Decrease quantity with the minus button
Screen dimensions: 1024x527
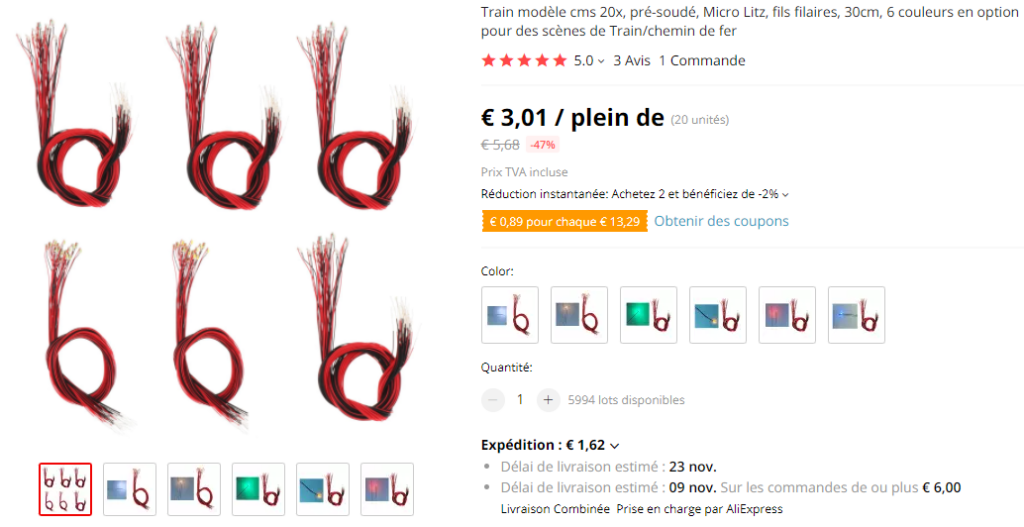[x=492, y=400]
